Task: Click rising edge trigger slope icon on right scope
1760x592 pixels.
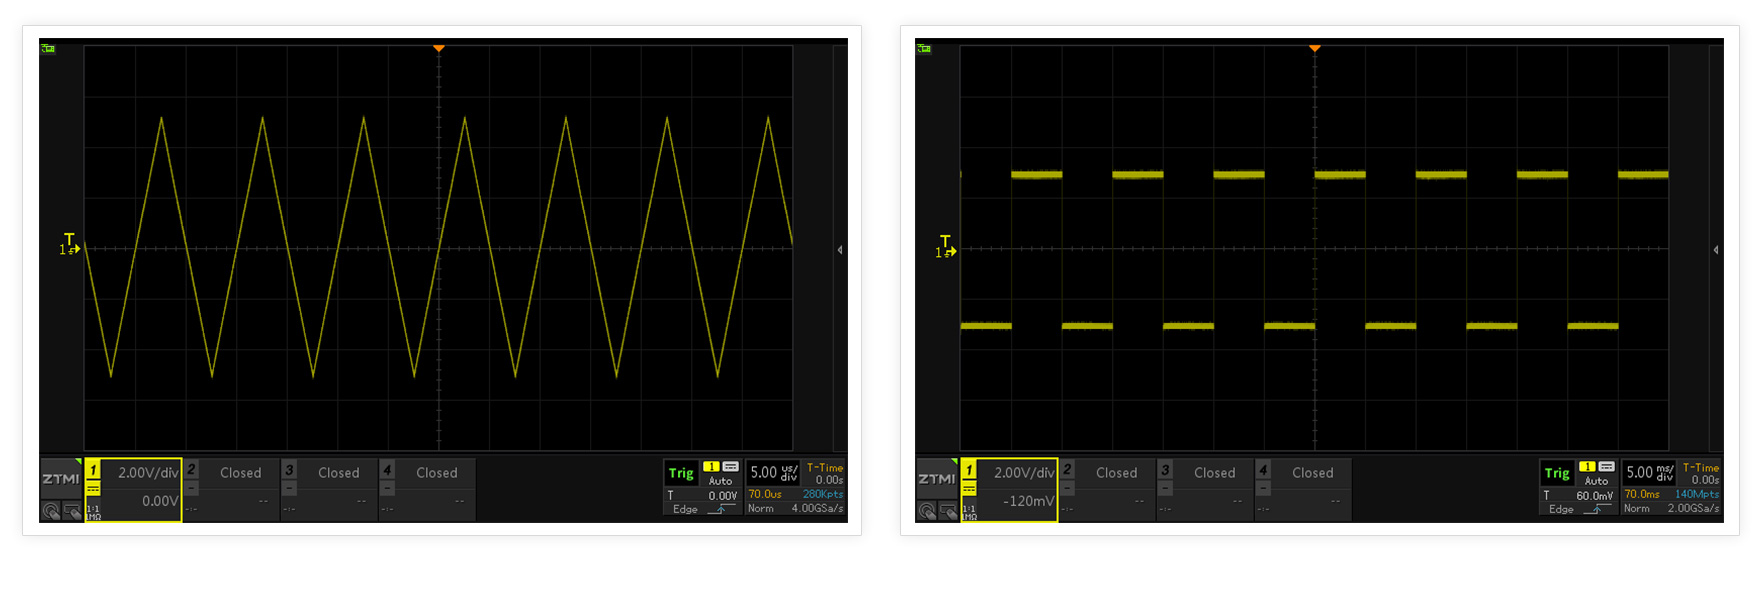Action: pos(1593,510)
